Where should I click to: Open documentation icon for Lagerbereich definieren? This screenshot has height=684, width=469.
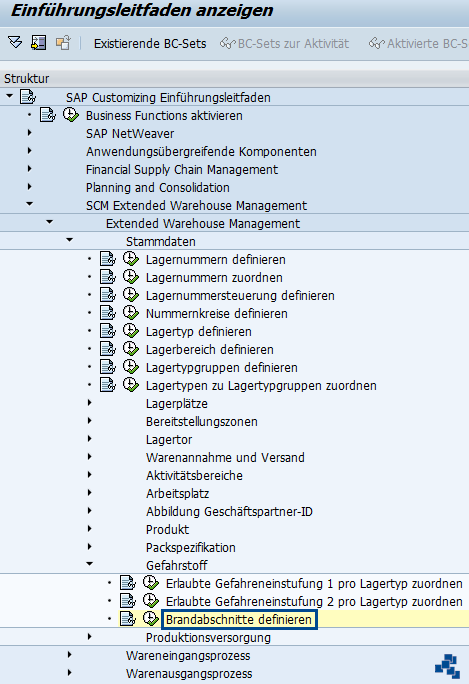tap(108, 349)
